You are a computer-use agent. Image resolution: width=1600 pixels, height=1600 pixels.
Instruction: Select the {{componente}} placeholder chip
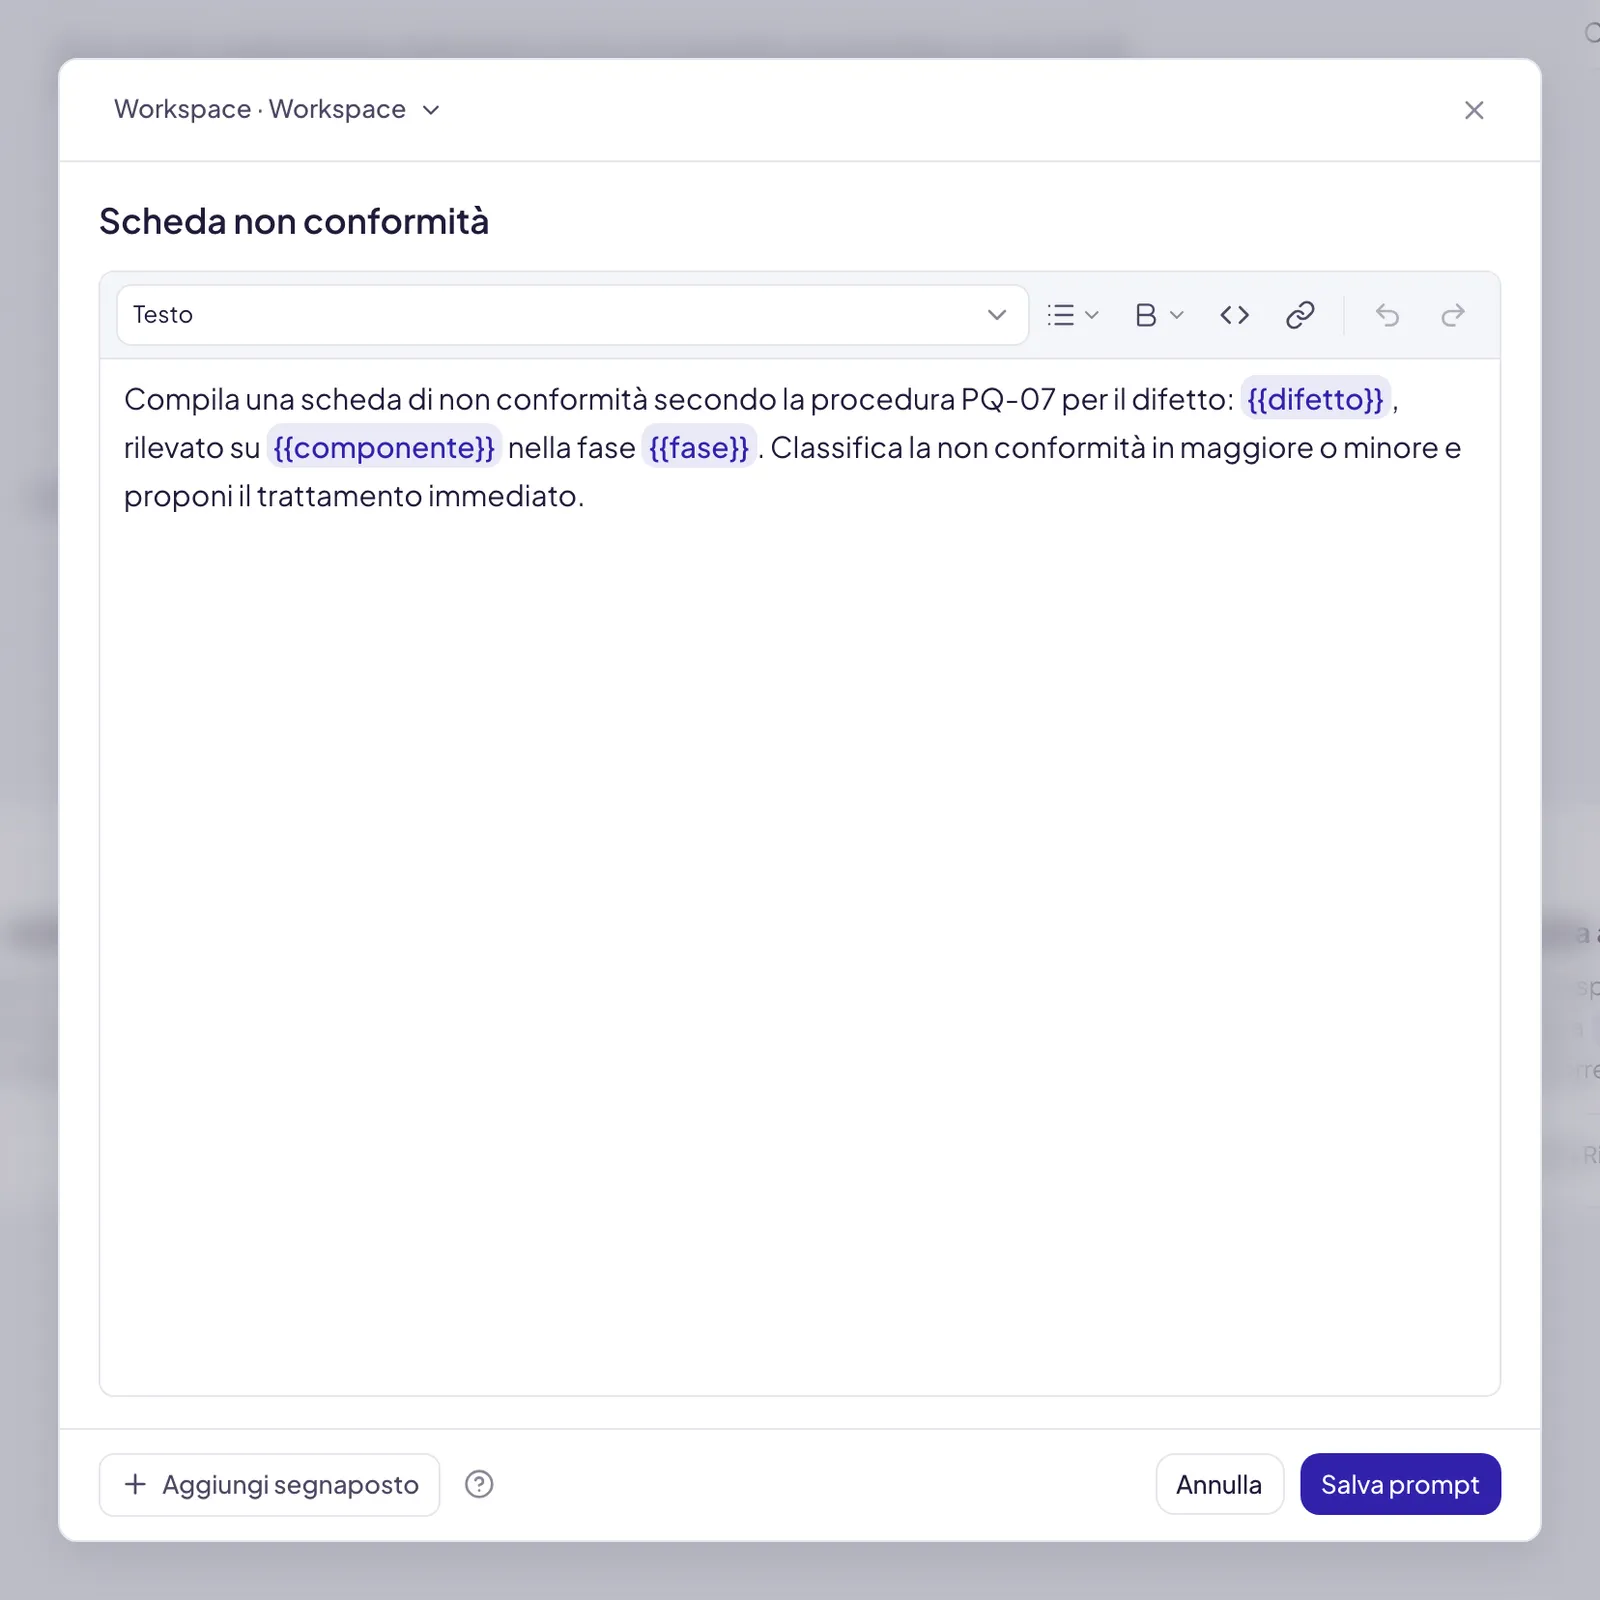tap(384, 447)
